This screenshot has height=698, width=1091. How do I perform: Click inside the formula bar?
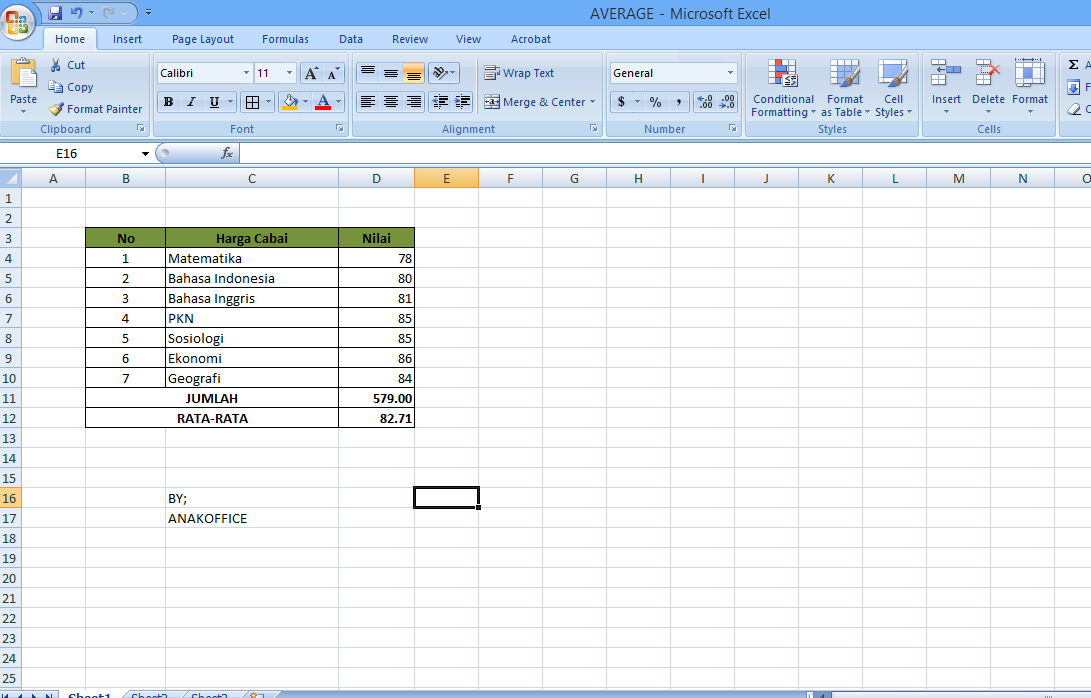(664, 153)
